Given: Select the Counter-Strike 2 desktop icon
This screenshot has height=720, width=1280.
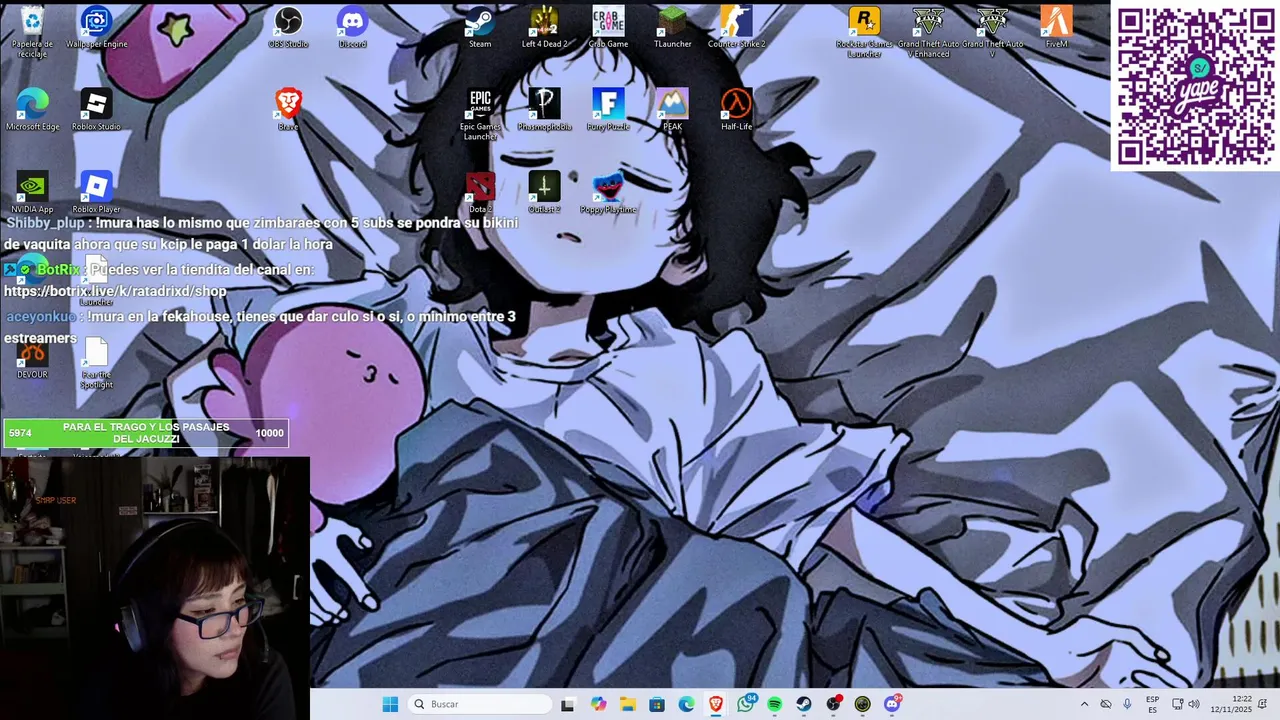Looking at the screenshot, I should pyautogui.click(x=736, y=27).
